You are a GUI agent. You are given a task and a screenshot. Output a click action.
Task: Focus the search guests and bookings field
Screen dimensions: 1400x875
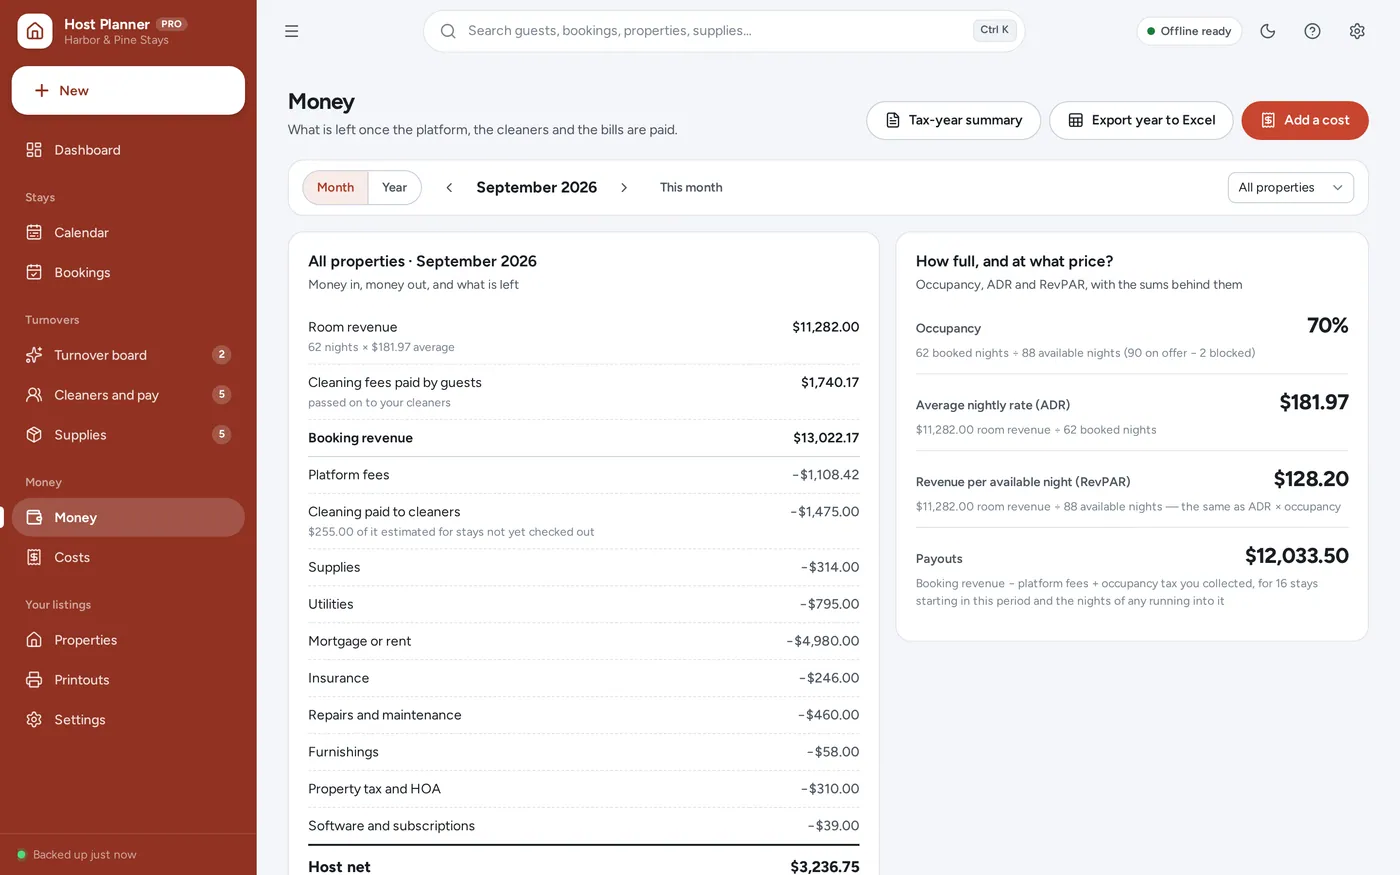724,31
